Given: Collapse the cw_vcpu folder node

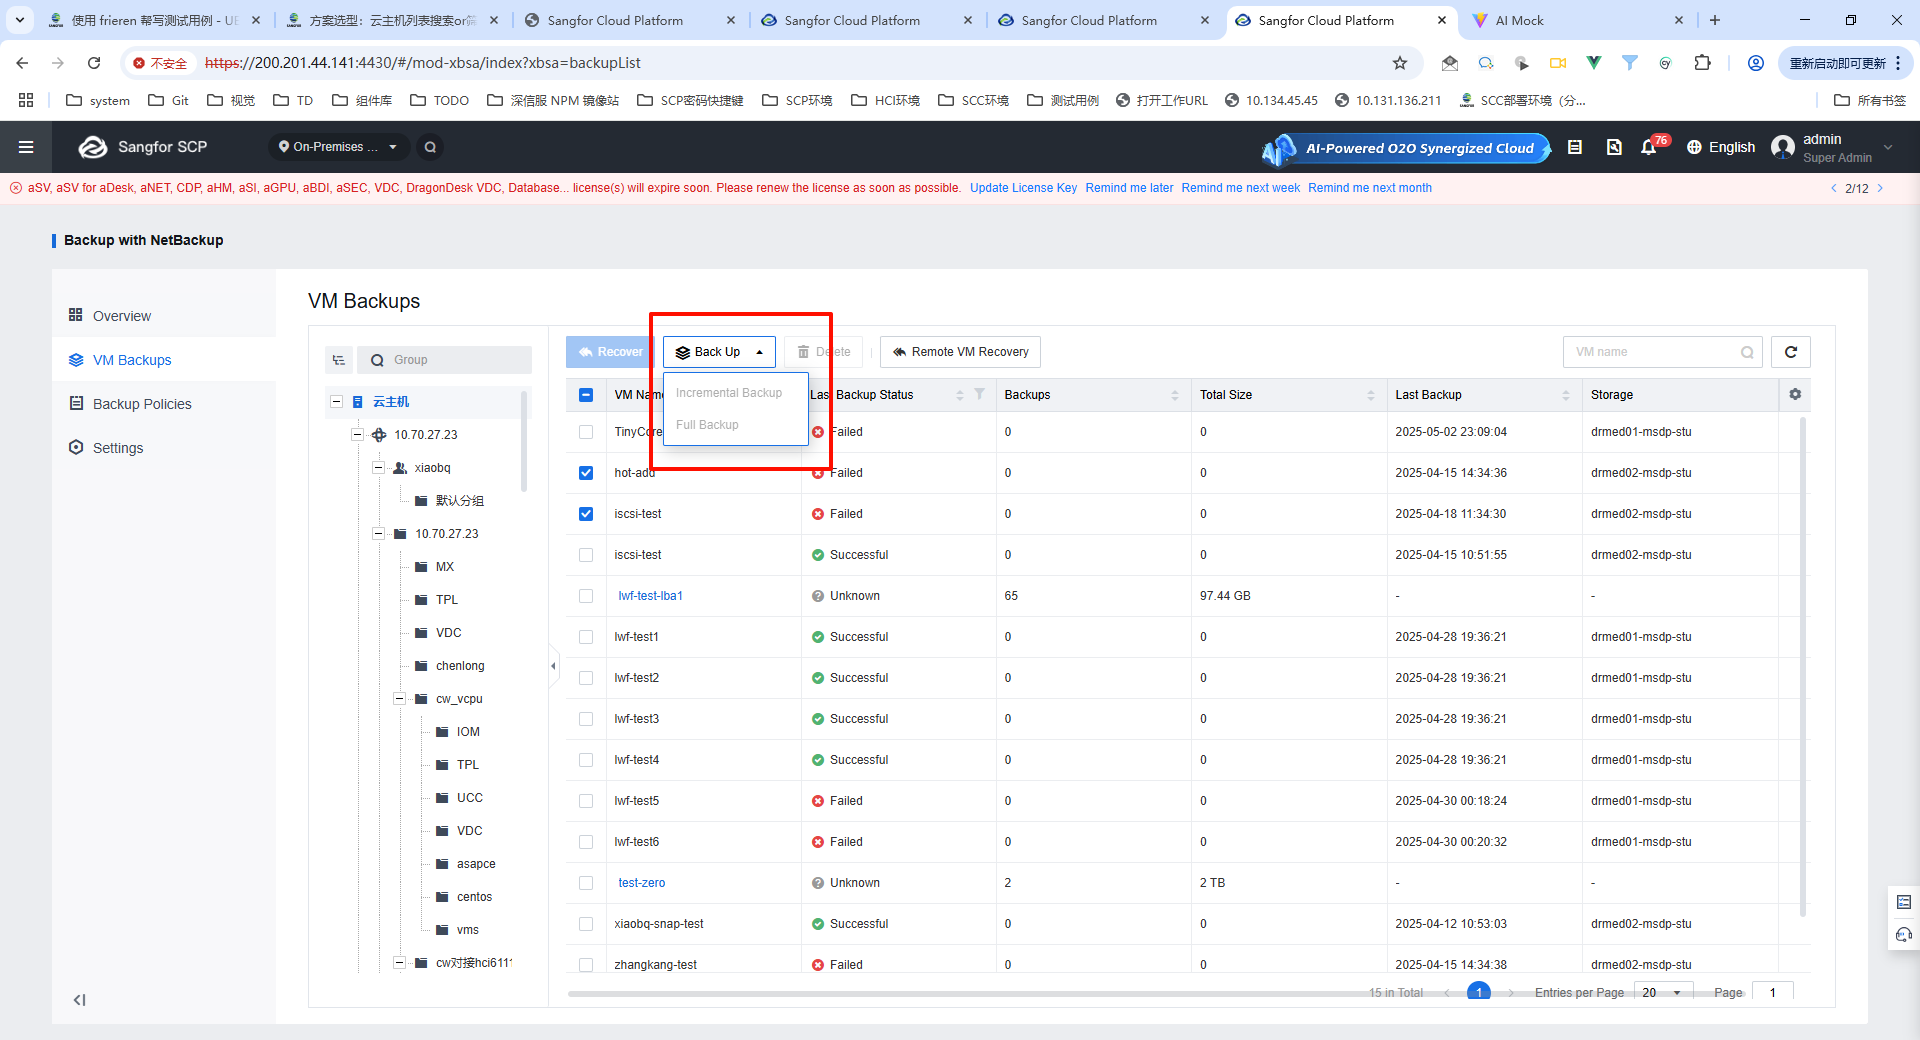Looking at the screenshot, I should click(x=399, y=699).
